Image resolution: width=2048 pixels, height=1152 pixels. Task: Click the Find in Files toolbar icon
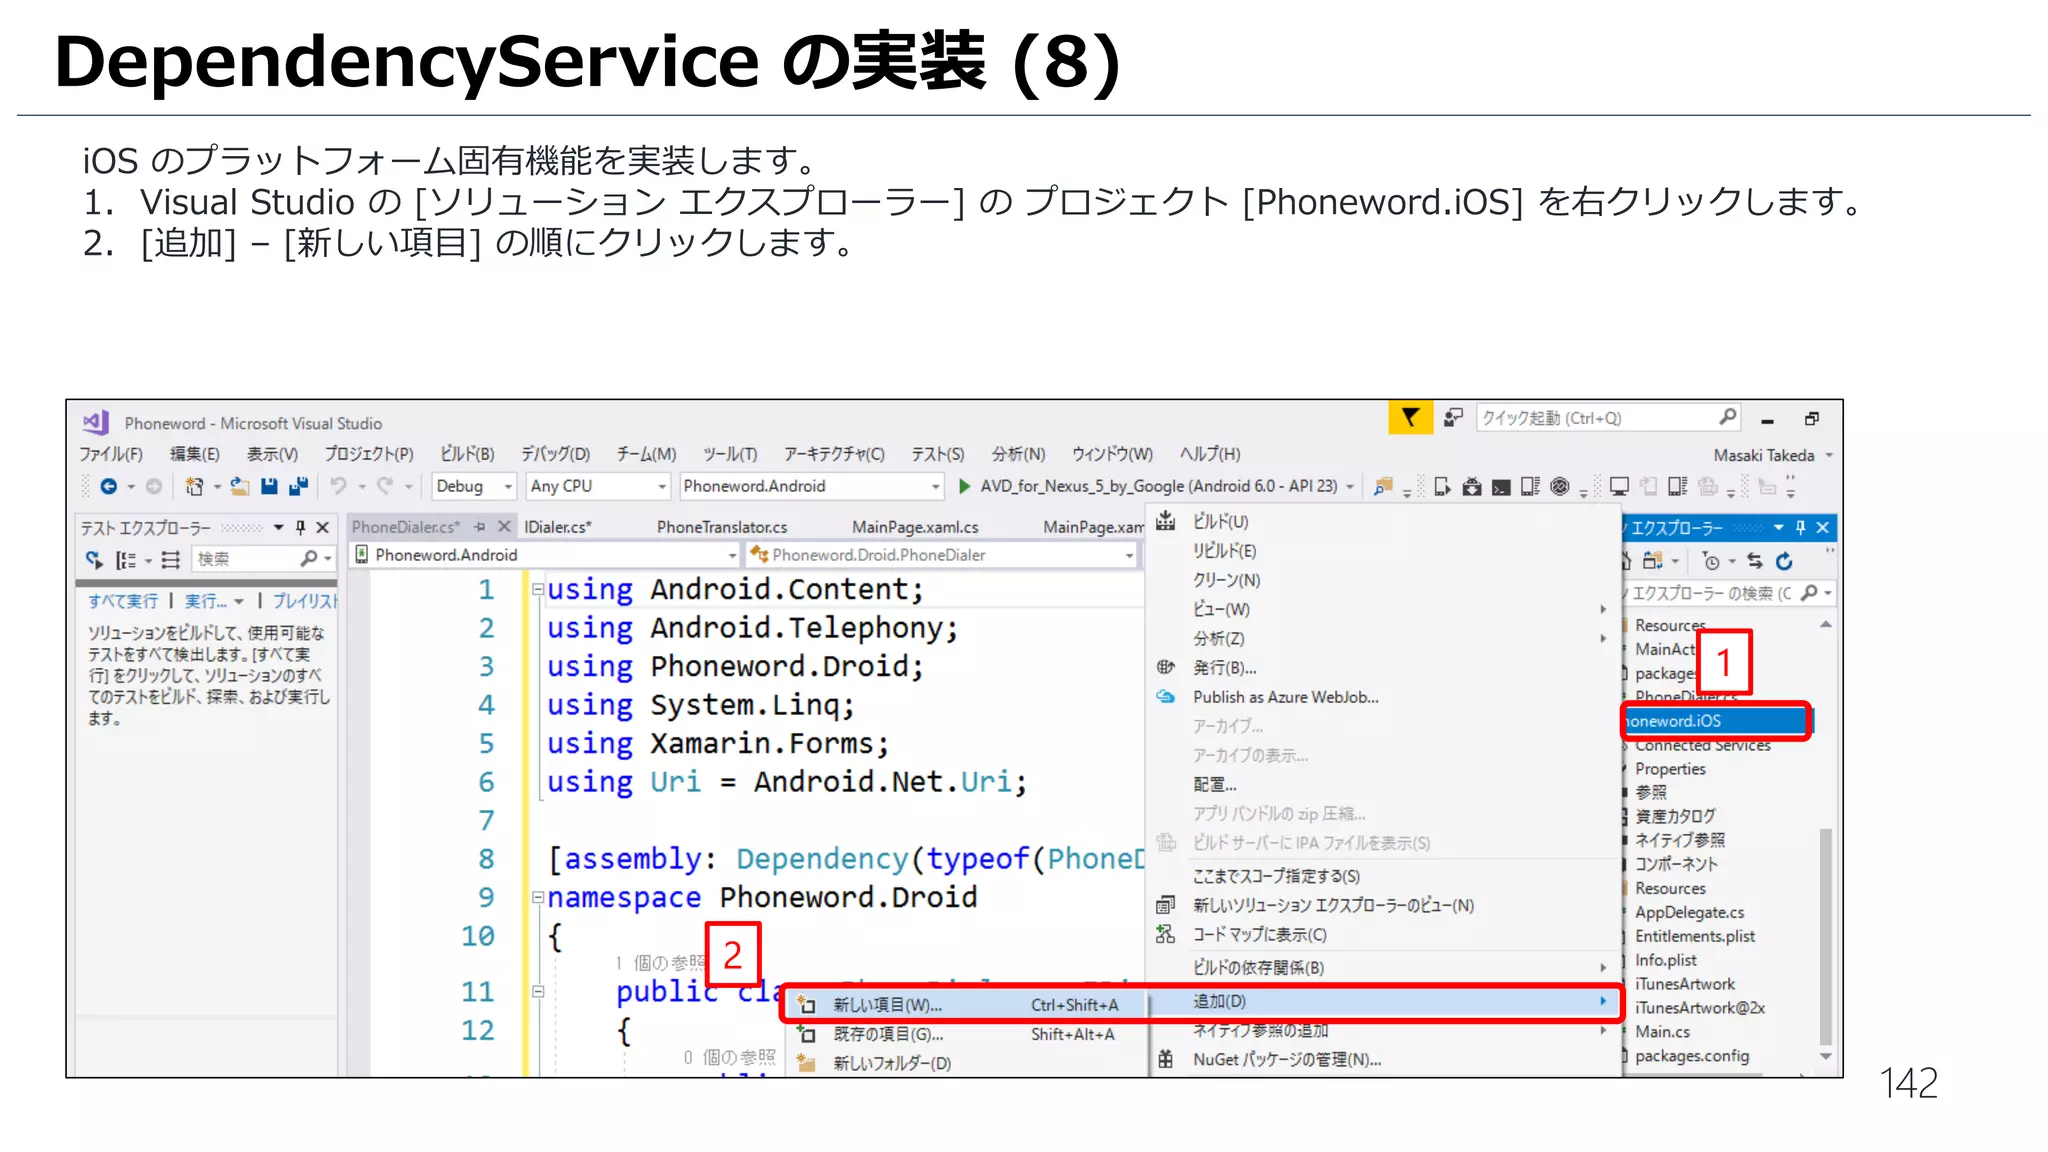1383,486
